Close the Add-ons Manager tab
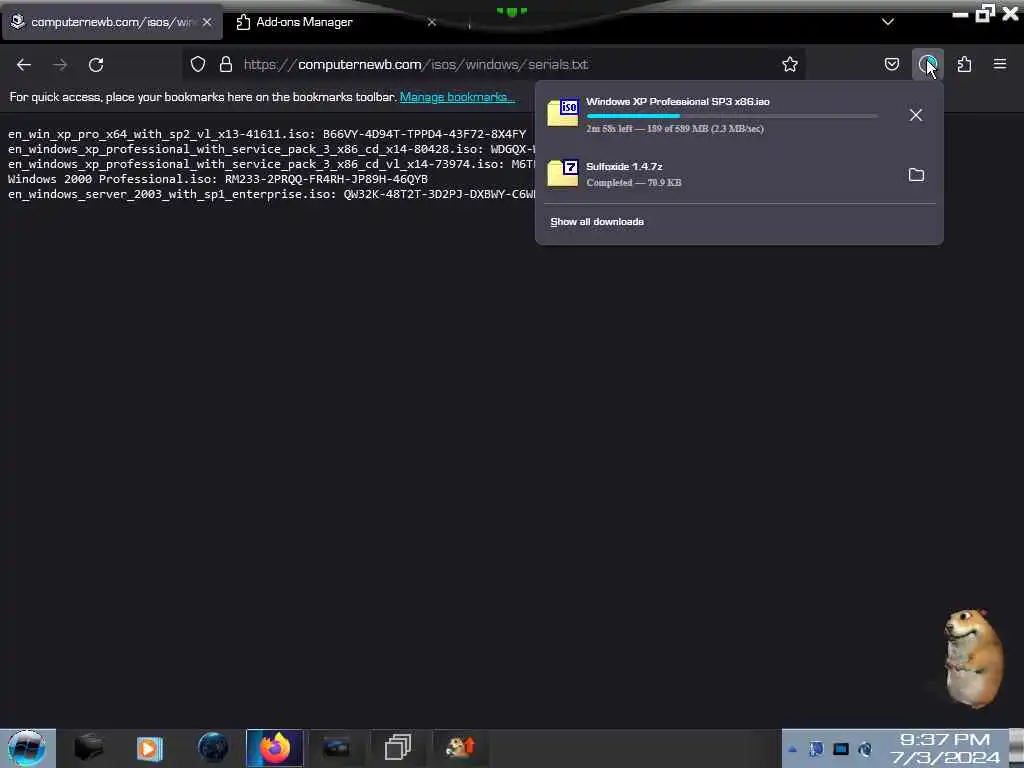Image resolution: width=1024 pixels, height=768 pixels. (x=432, y=22)
